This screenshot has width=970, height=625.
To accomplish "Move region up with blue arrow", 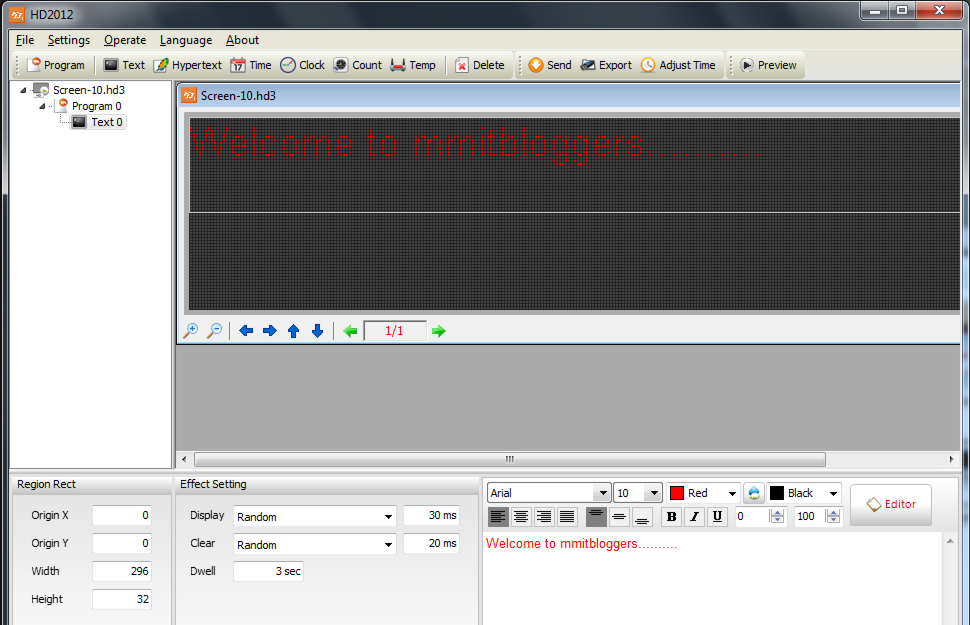I will click(294, 330).
